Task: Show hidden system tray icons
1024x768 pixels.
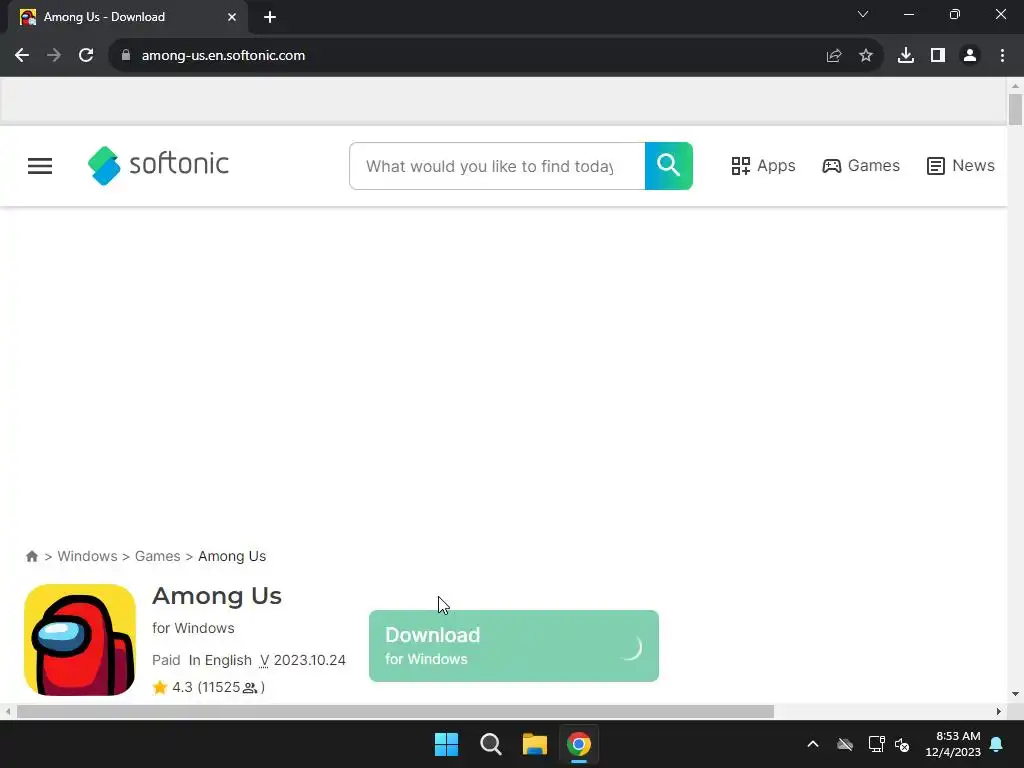Action: (813, 744)
